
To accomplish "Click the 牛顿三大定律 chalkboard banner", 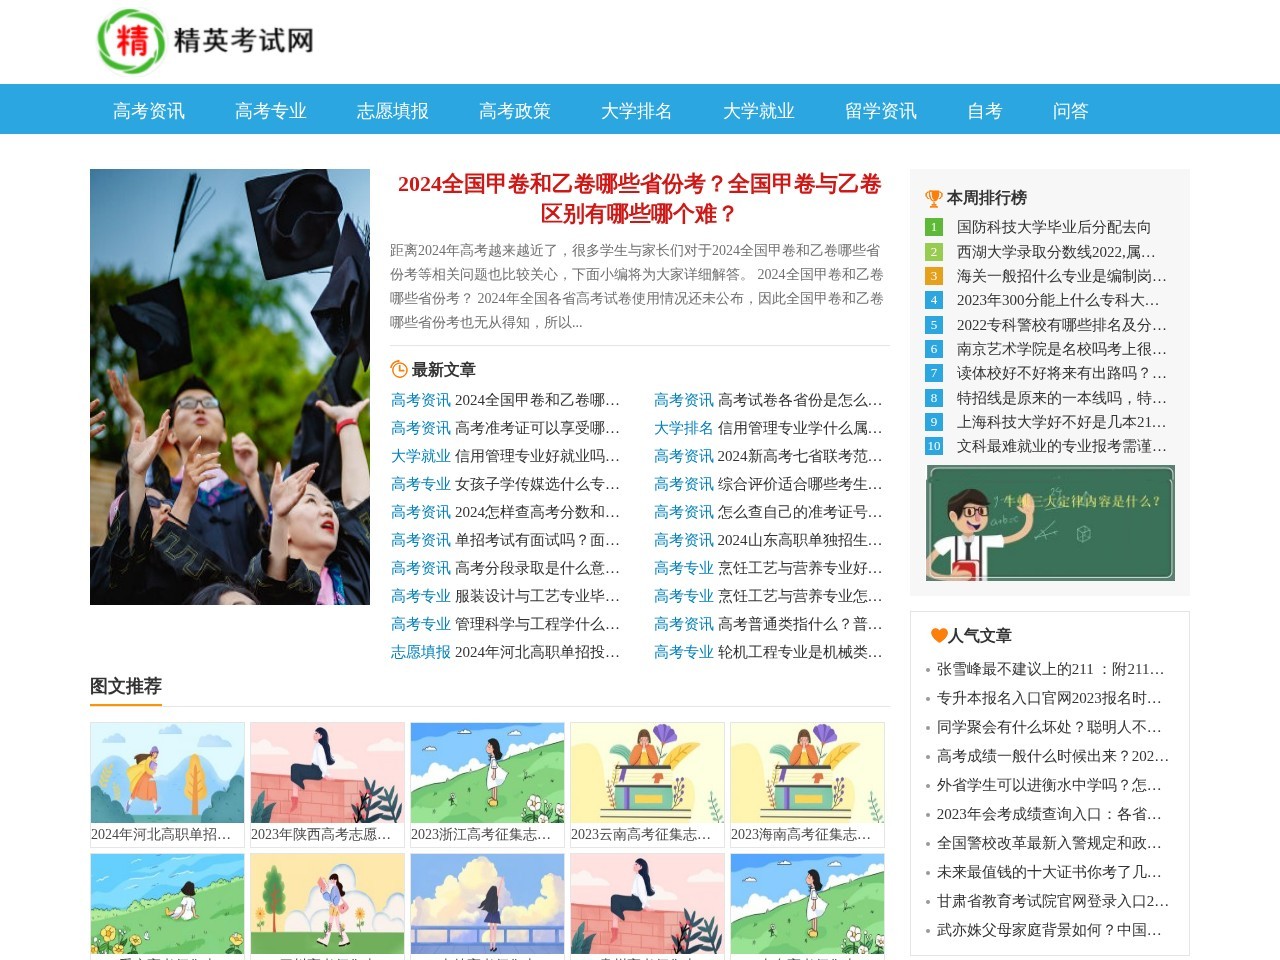I will click(1050, 523).
